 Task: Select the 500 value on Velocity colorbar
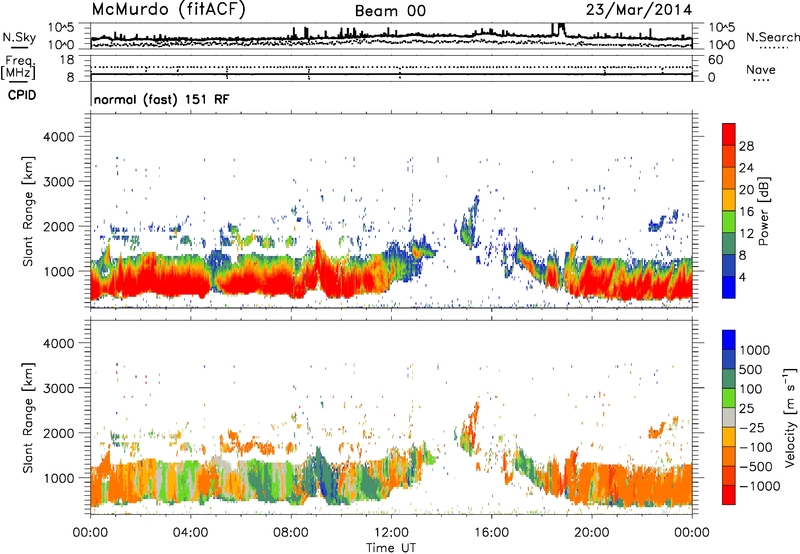click(751, 370)
